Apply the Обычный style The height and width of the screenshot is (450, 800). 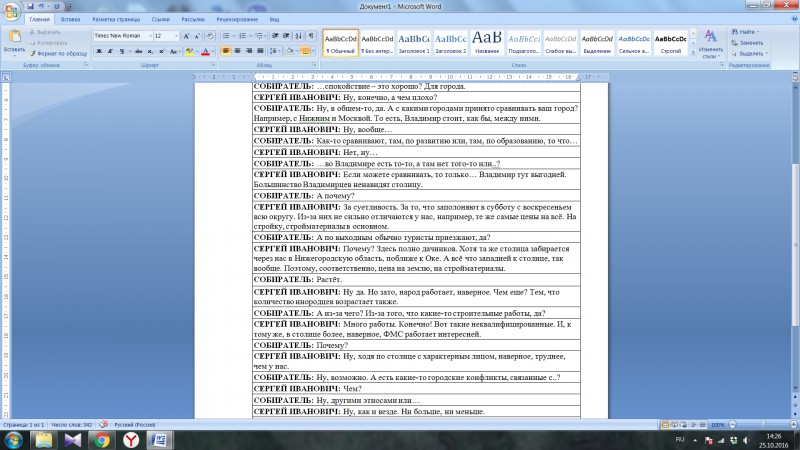(340, 43)
